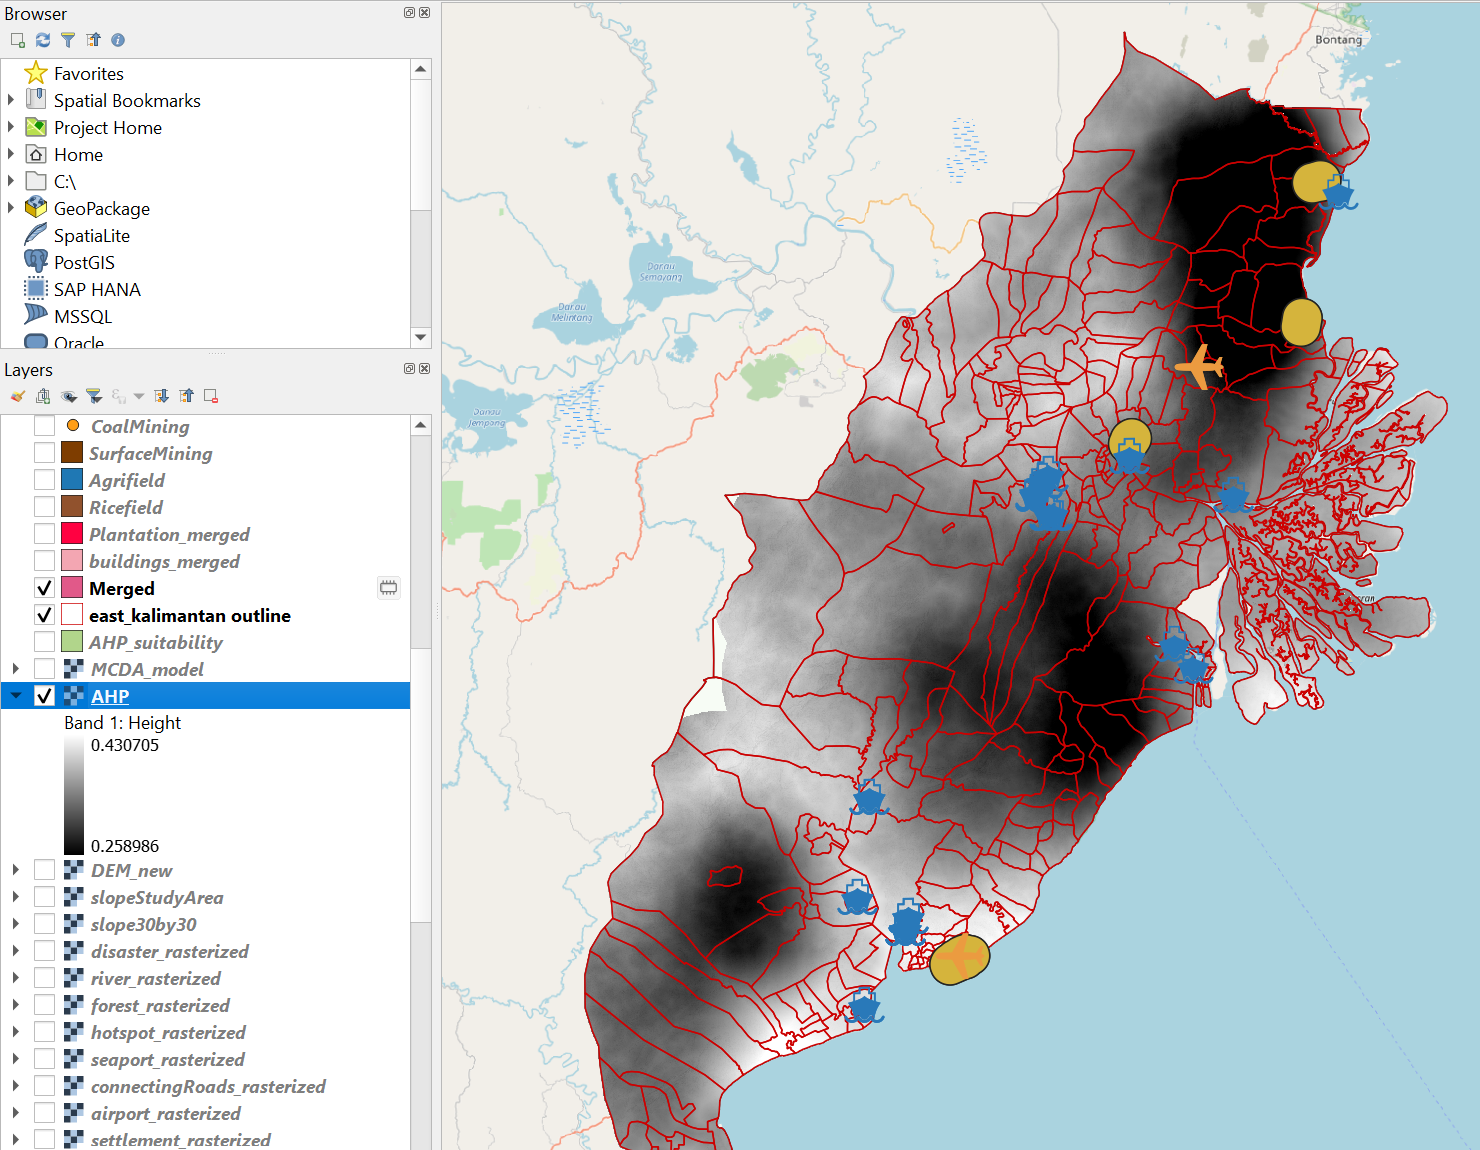The height and width of the screenshot is (1150, 1480).
Task: Click memory chip indicator beside Merged layer
Action: point(388,588)
